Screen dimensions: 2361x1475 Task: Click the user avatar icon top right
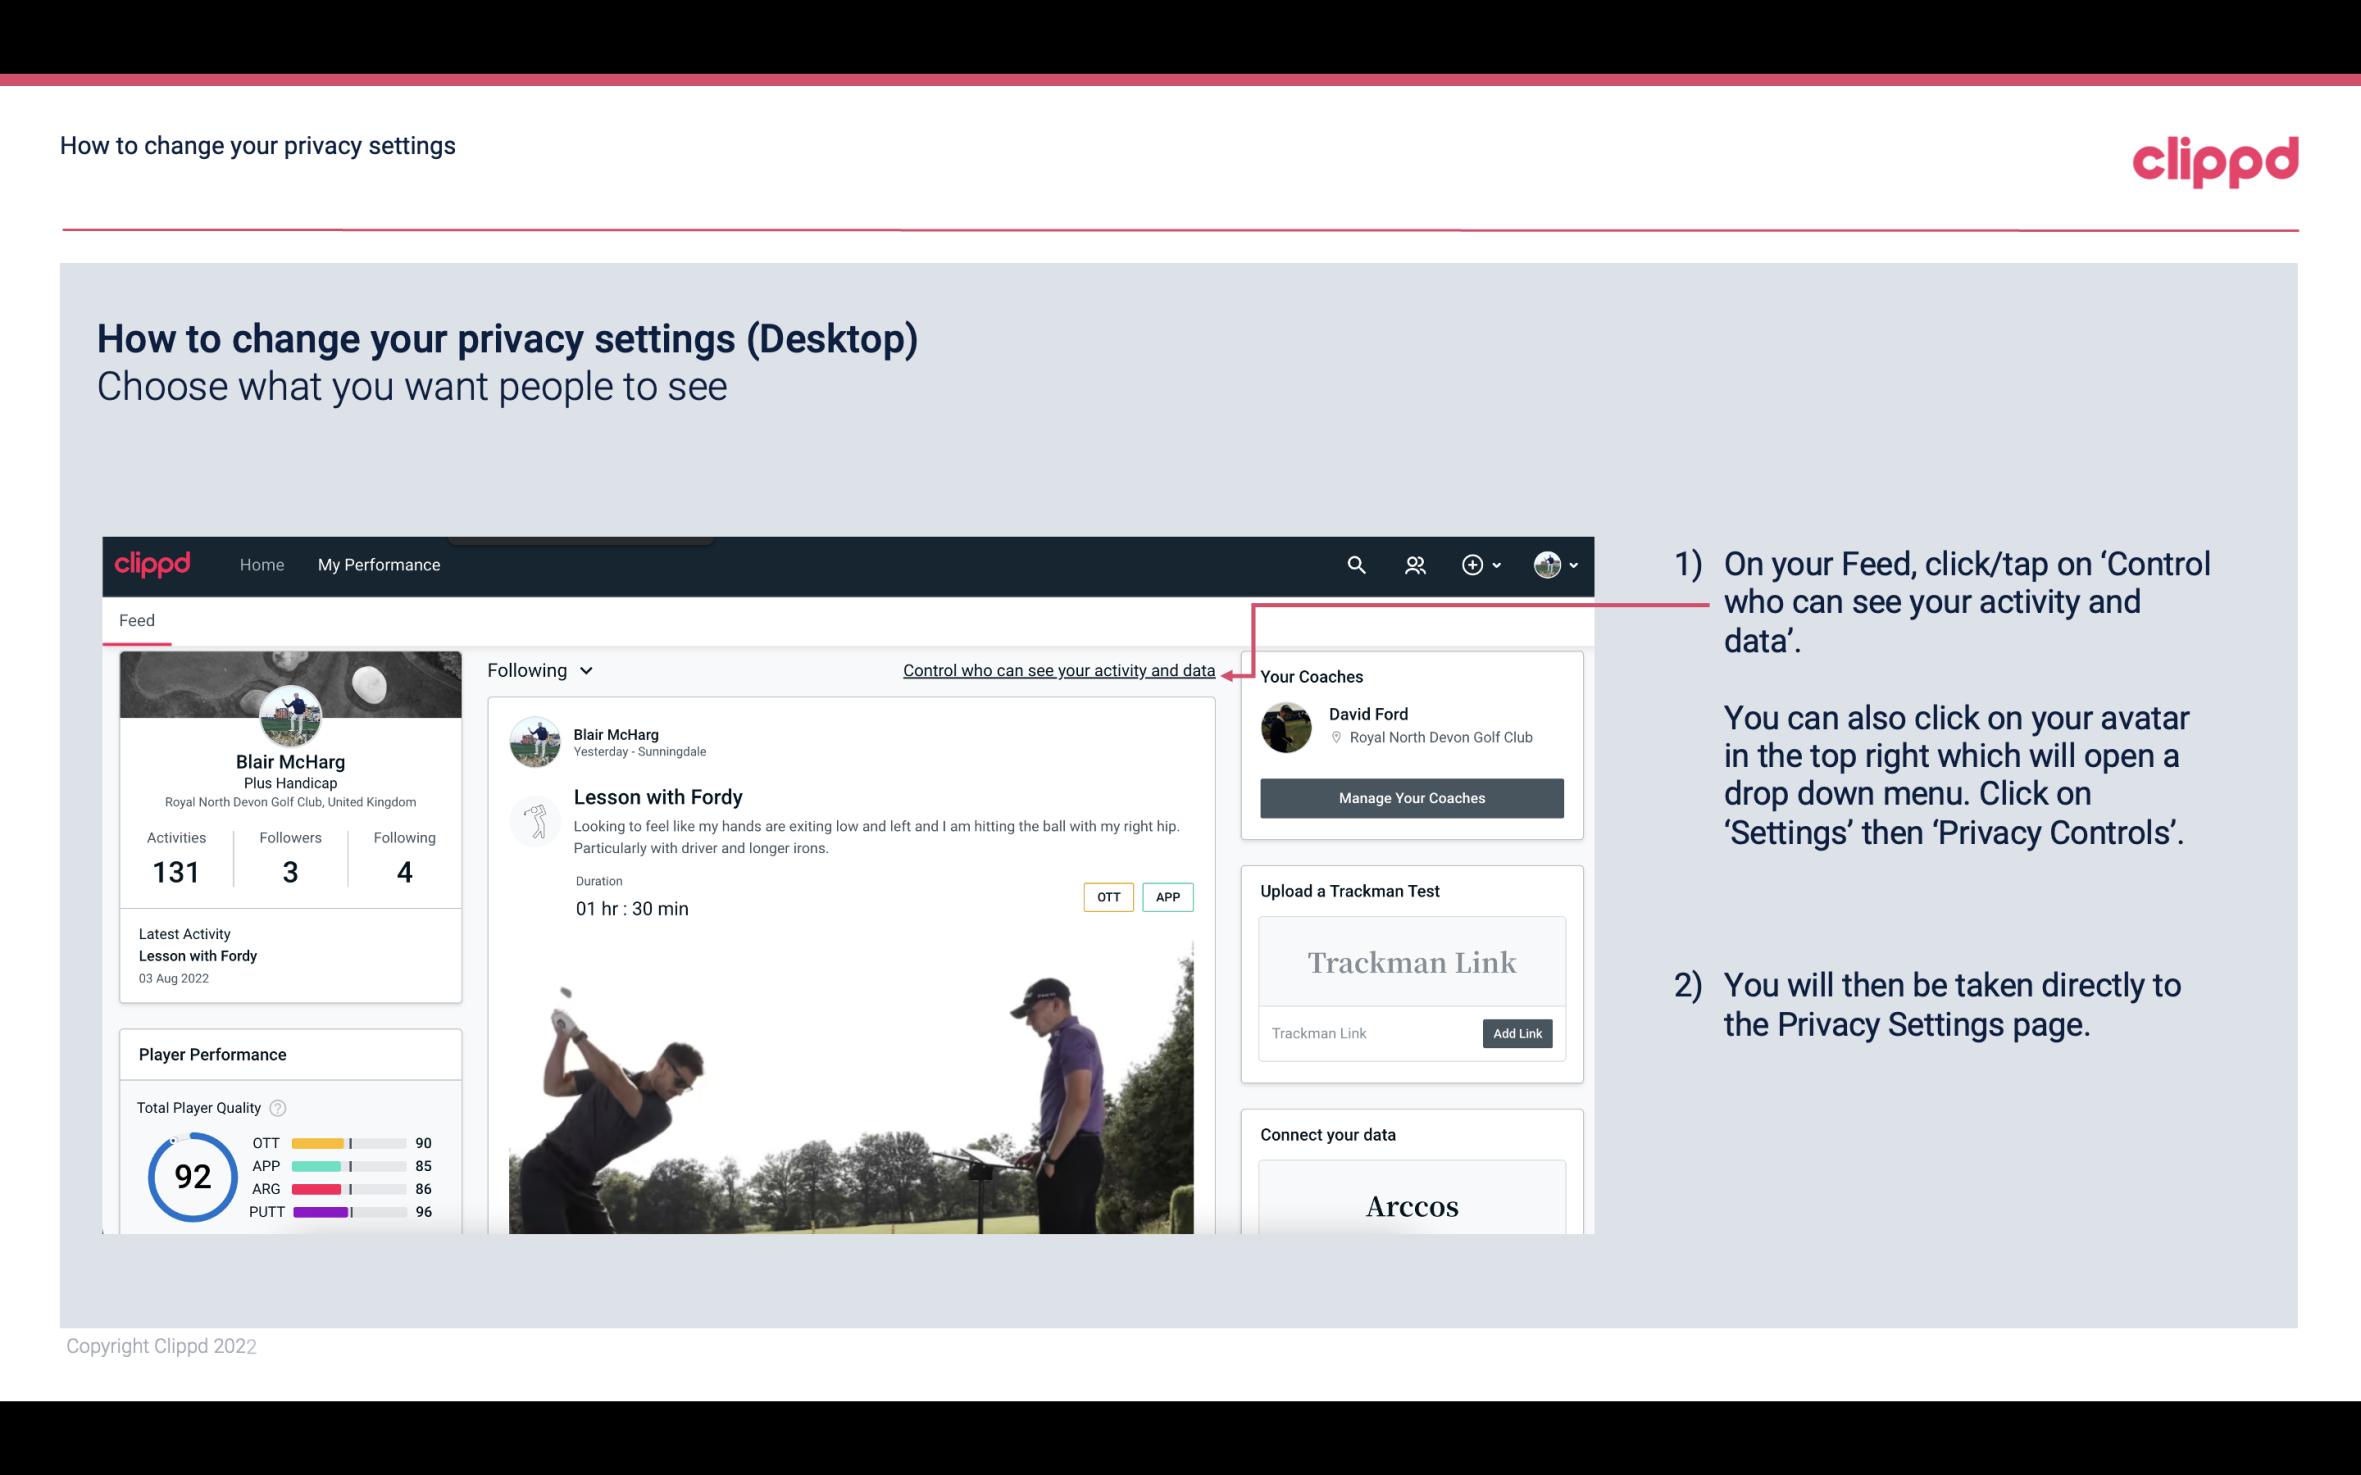[x=1544, y=564]
